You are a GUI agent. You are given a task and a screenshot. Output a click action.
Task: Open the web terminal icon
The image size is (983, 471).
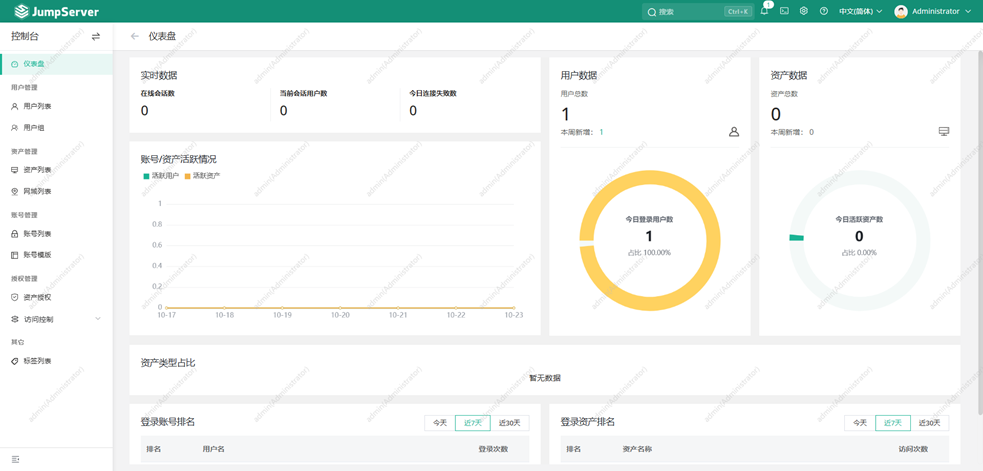(x=784, y=12)
